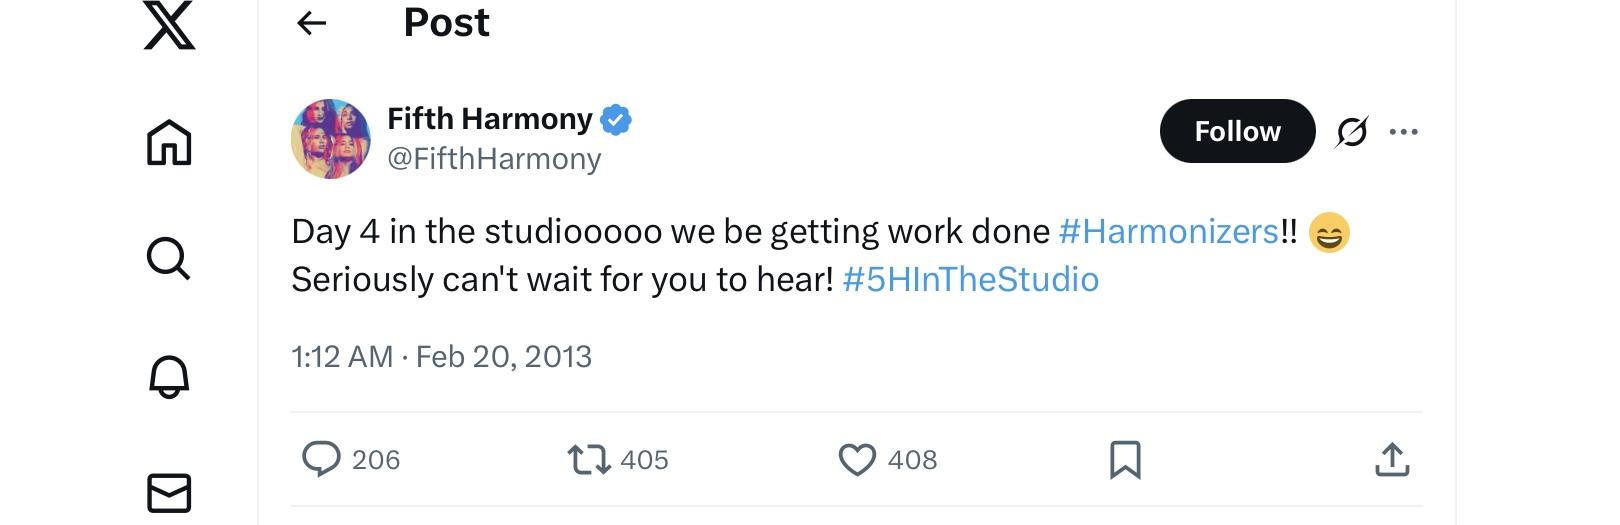Like the post with the heart icon
1620x525 pixels.
[x=857, y=460]
